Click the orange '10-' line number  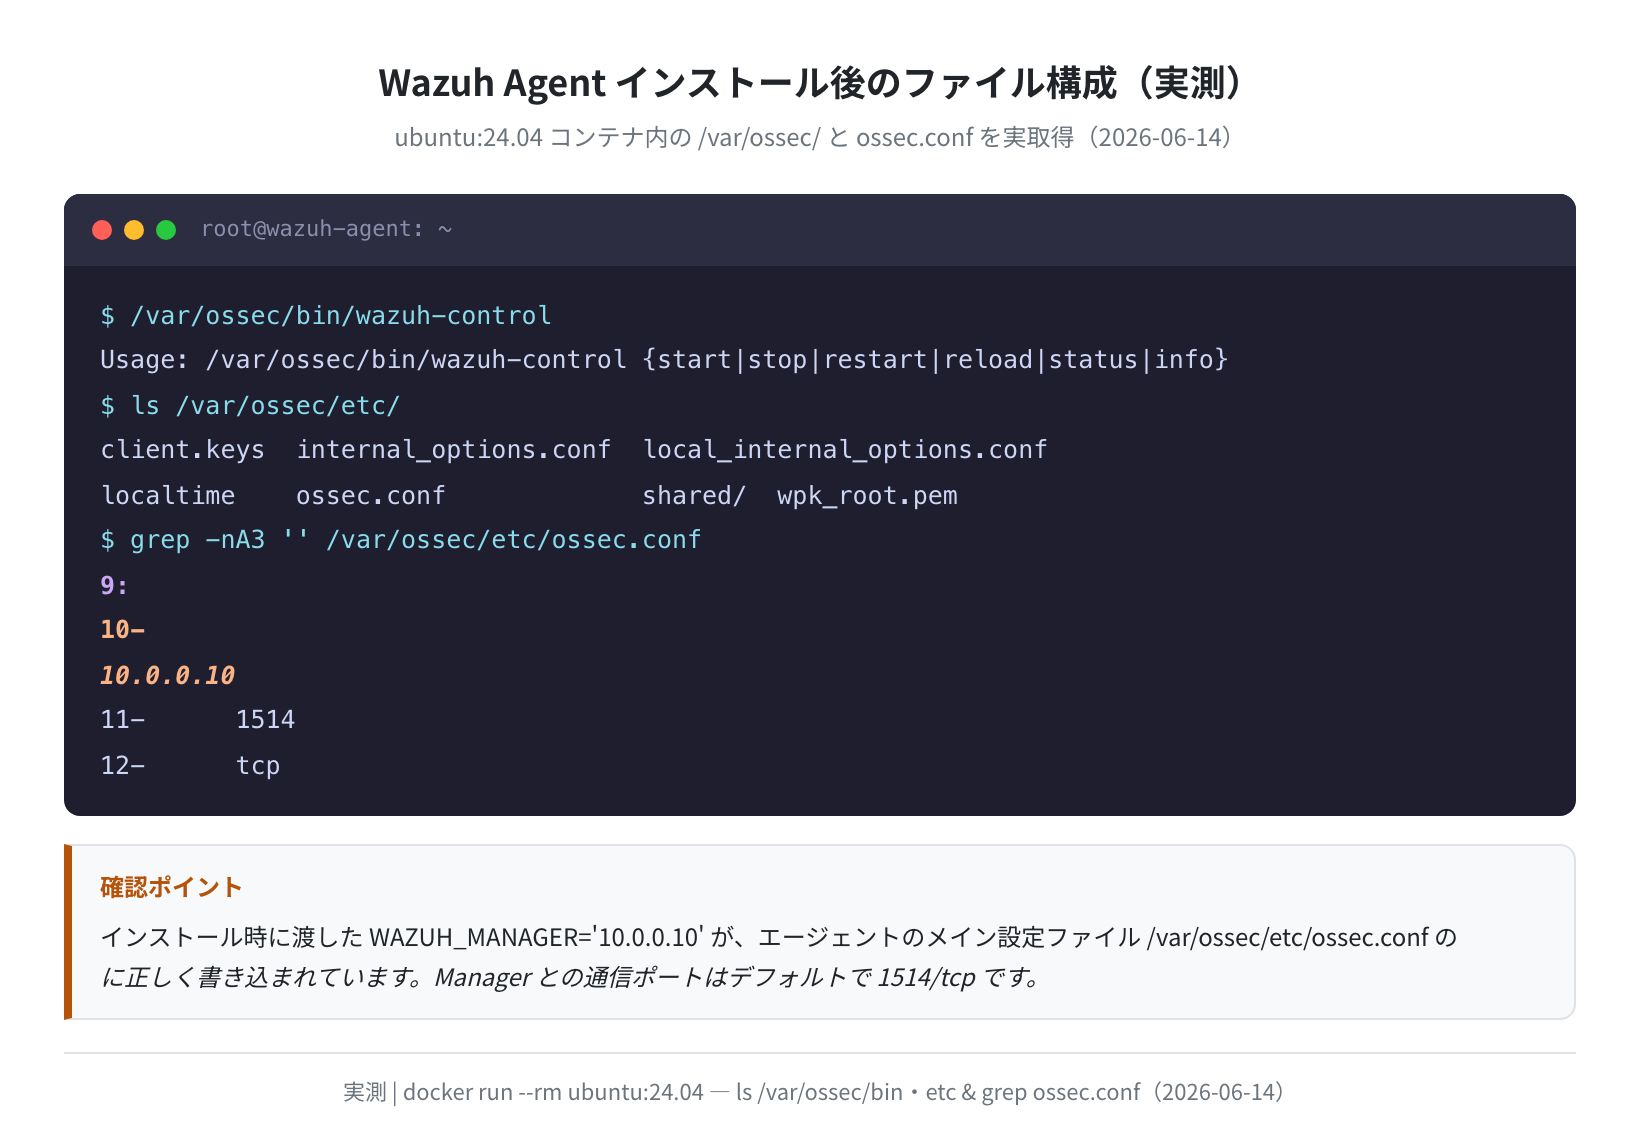[x=123, y=630]
